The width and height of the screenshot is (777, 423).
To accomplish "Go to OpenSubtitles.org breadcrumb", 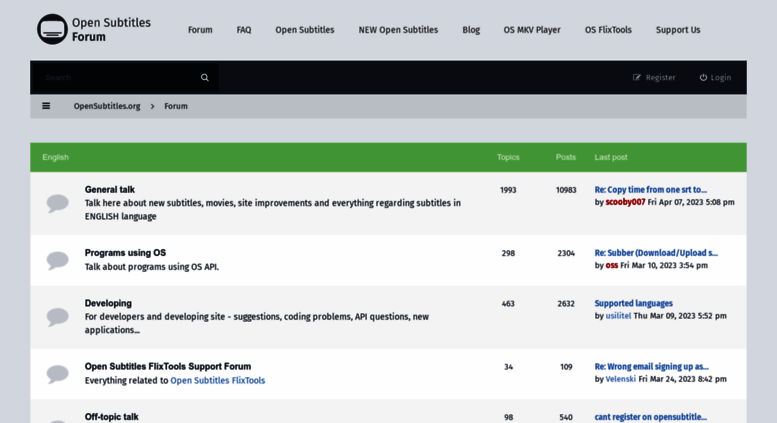I will 107,106.
